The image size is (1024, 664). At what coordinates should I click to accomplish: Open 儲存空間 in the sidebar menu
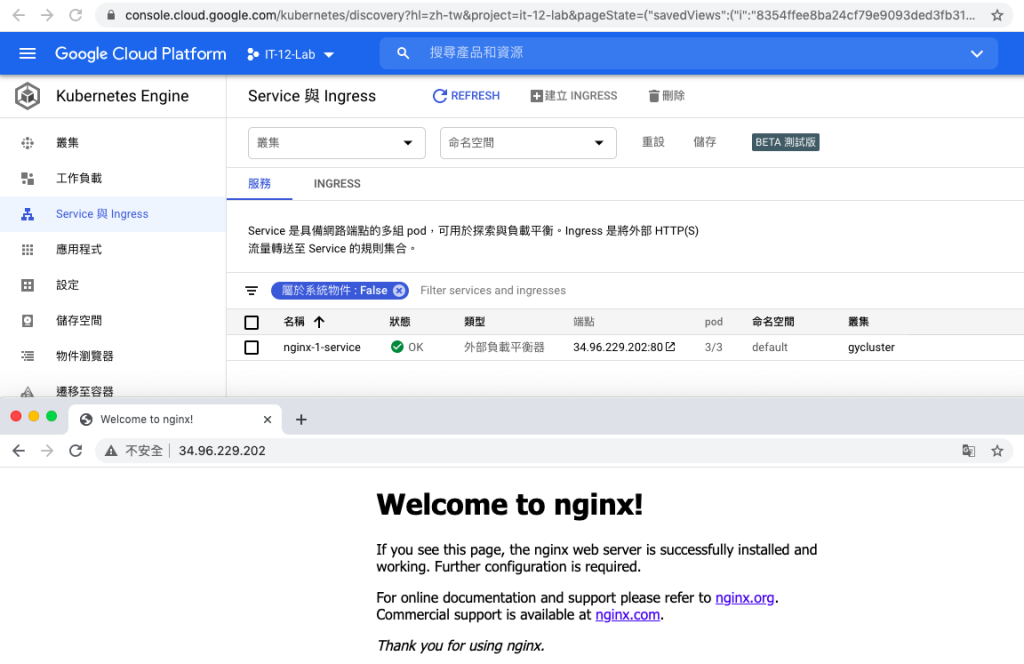(79, 321)
